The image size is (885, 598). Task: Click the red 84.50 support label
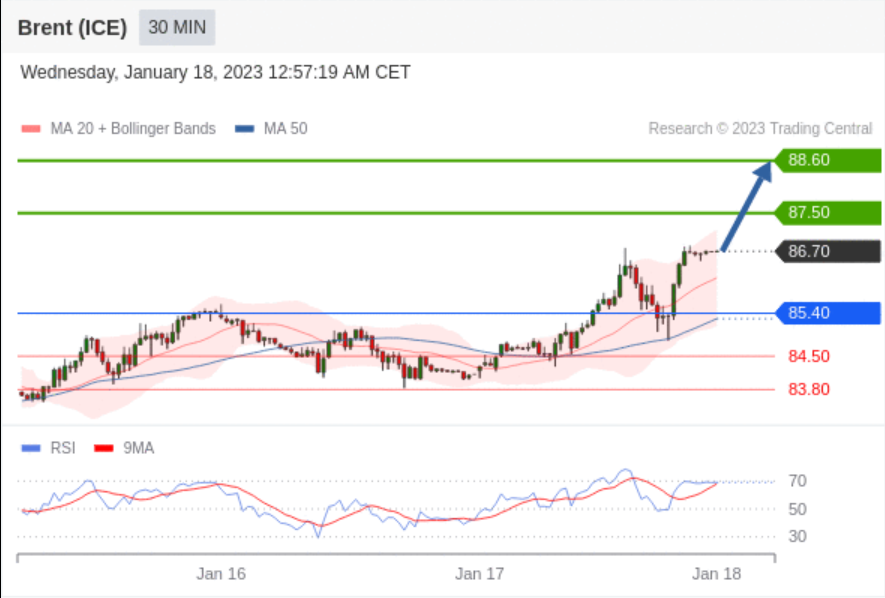pyautogui.click(x=809, y=357)
